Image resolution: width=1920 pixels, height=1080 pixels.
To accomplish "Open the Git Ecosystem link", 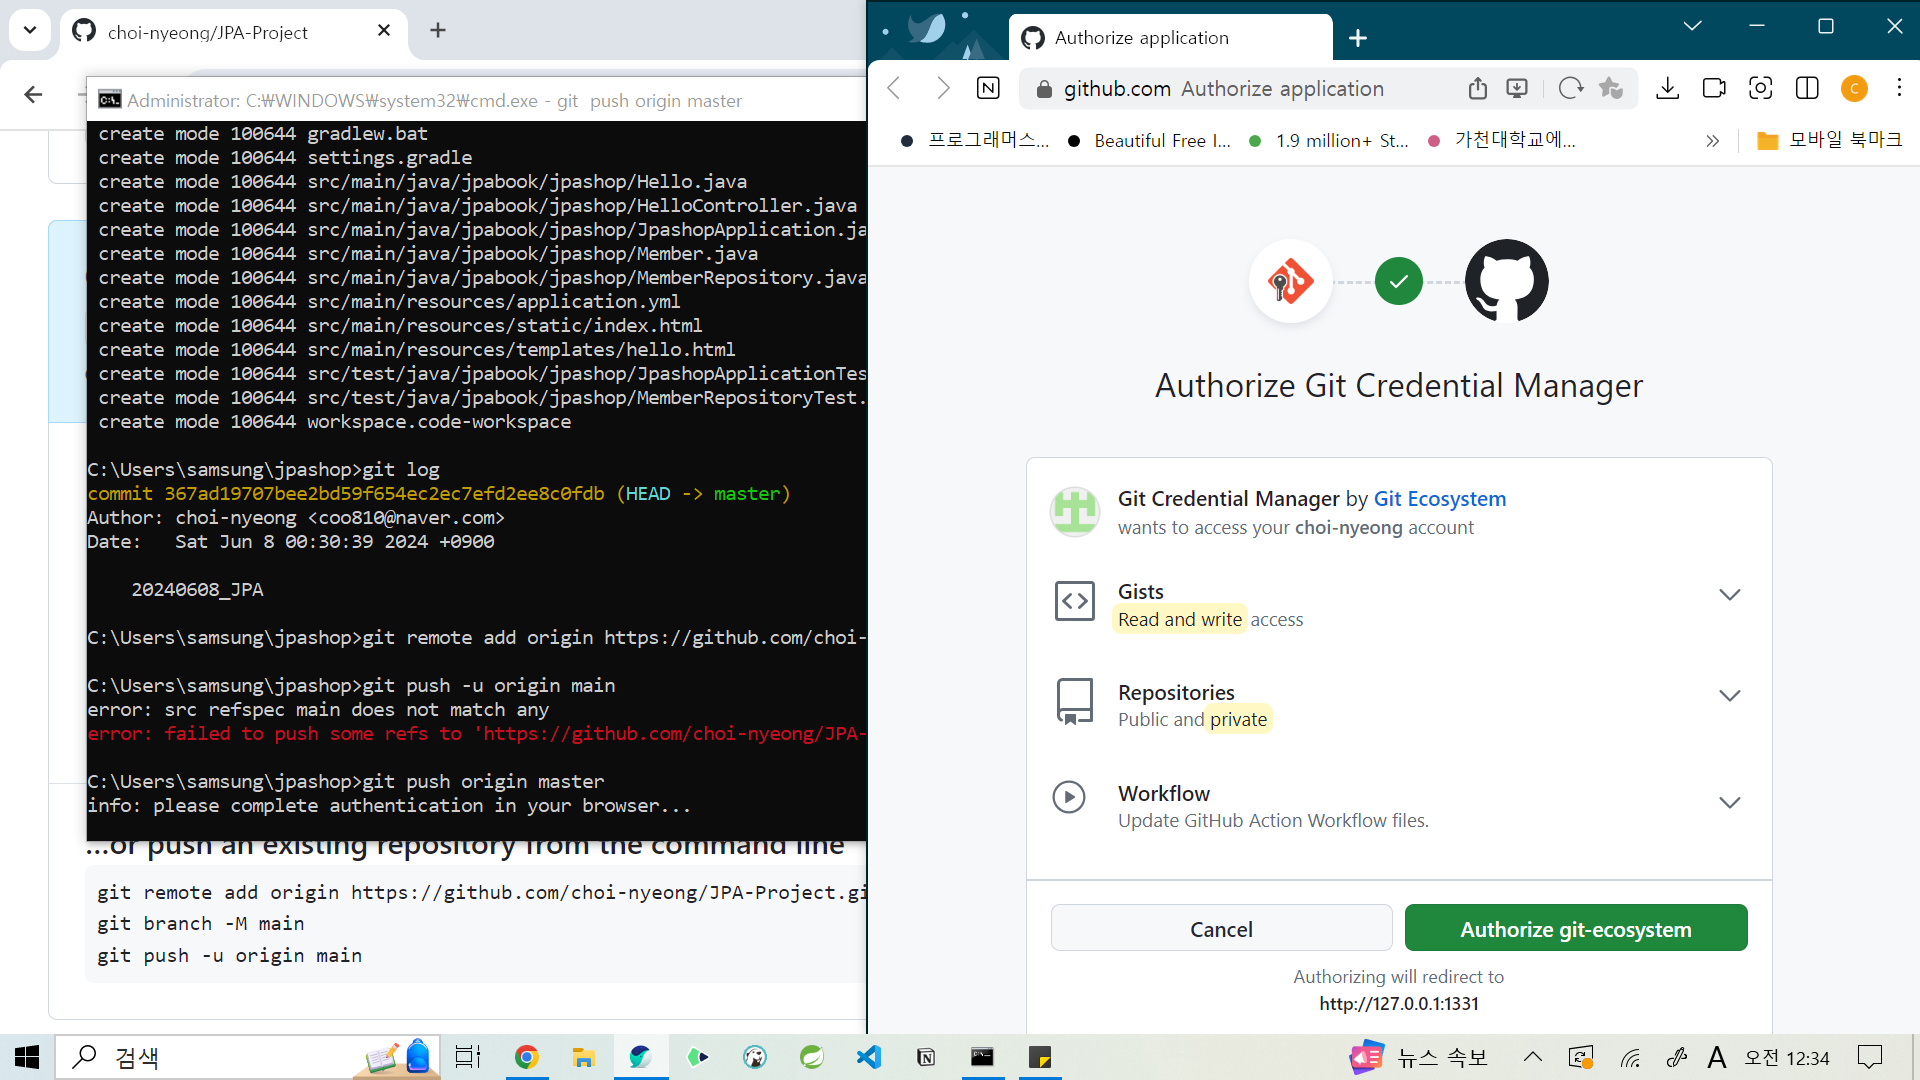I will (1439, 499).
